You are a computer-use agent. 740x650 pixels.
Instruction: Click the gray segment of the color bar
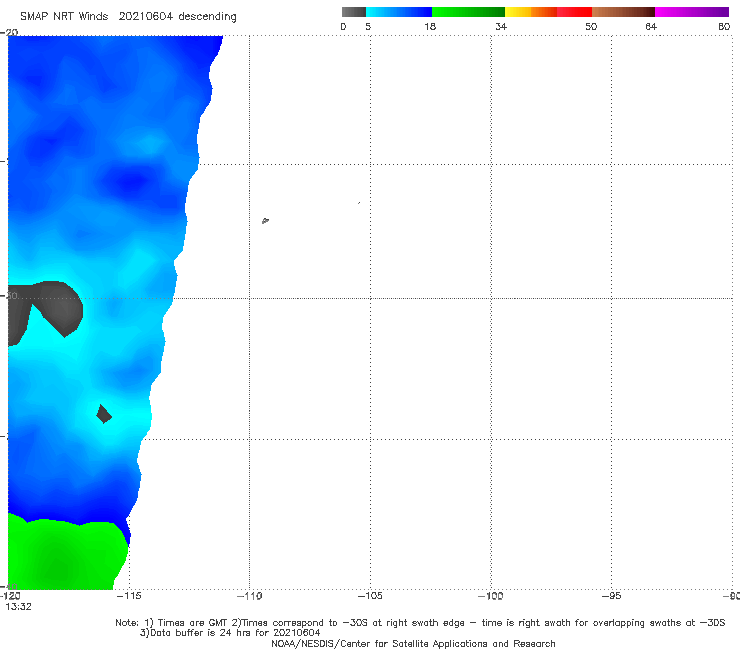click(353, 12)
